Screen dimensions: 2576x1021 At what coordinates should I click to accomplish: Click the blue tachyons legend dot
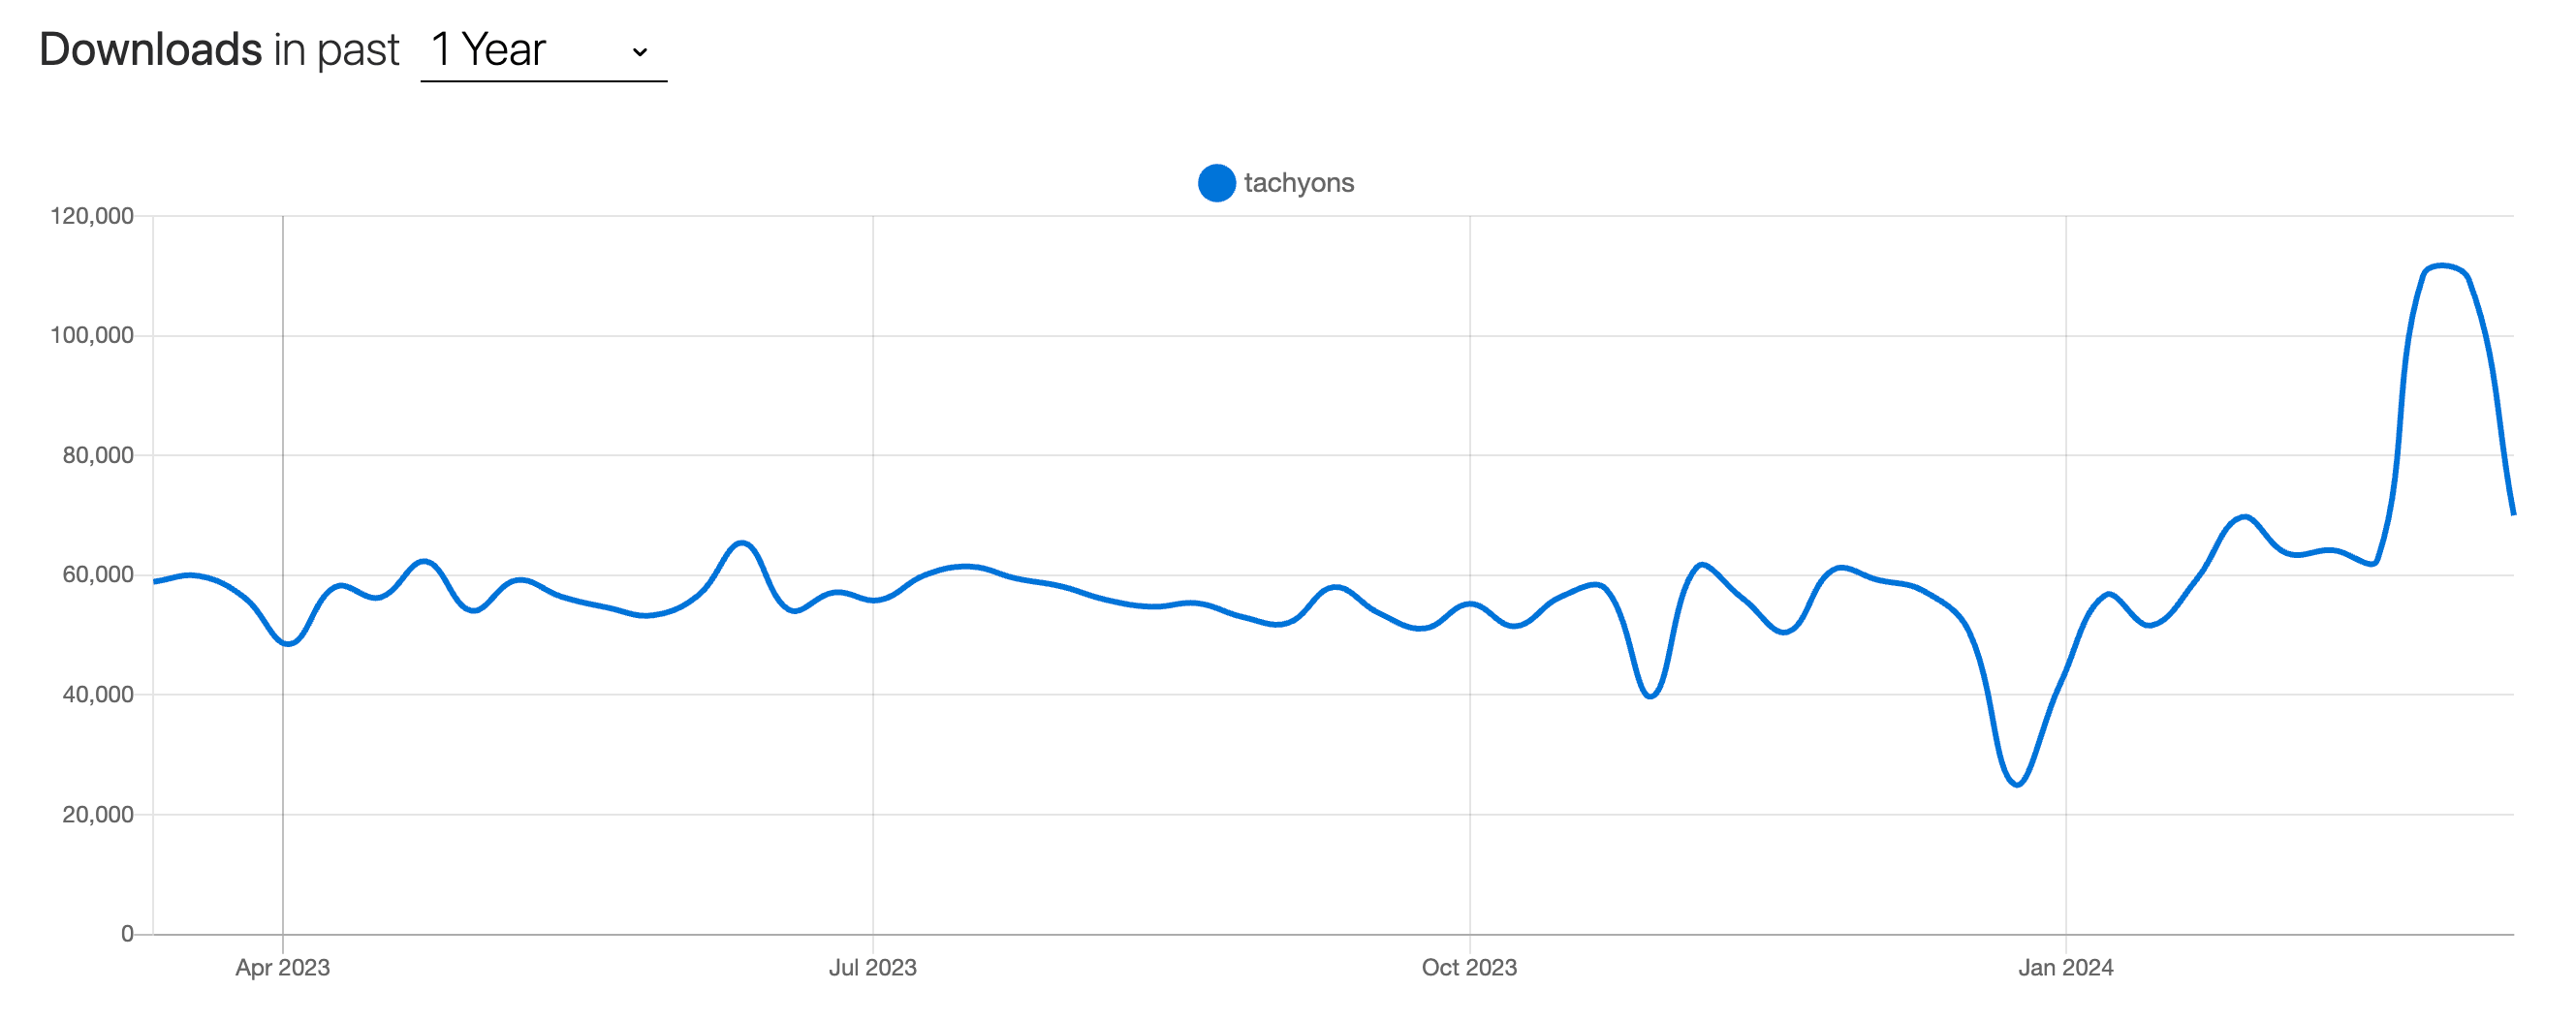1216,183
